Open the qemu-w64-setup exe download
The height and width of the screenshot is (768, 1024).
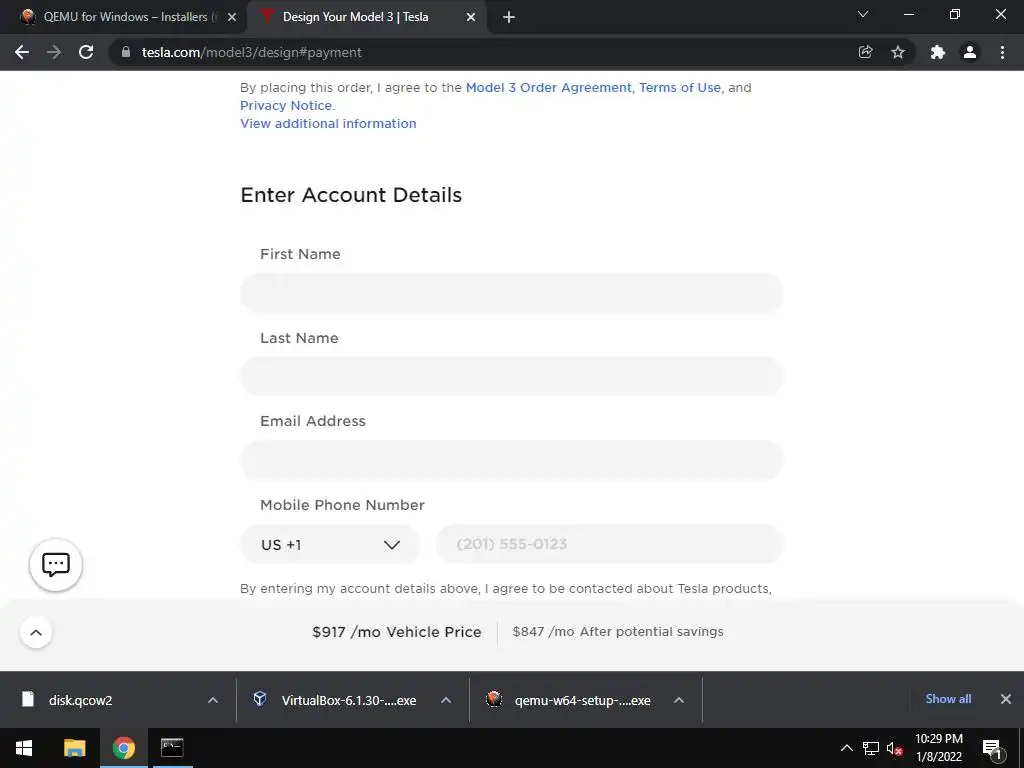pos(571,700)
